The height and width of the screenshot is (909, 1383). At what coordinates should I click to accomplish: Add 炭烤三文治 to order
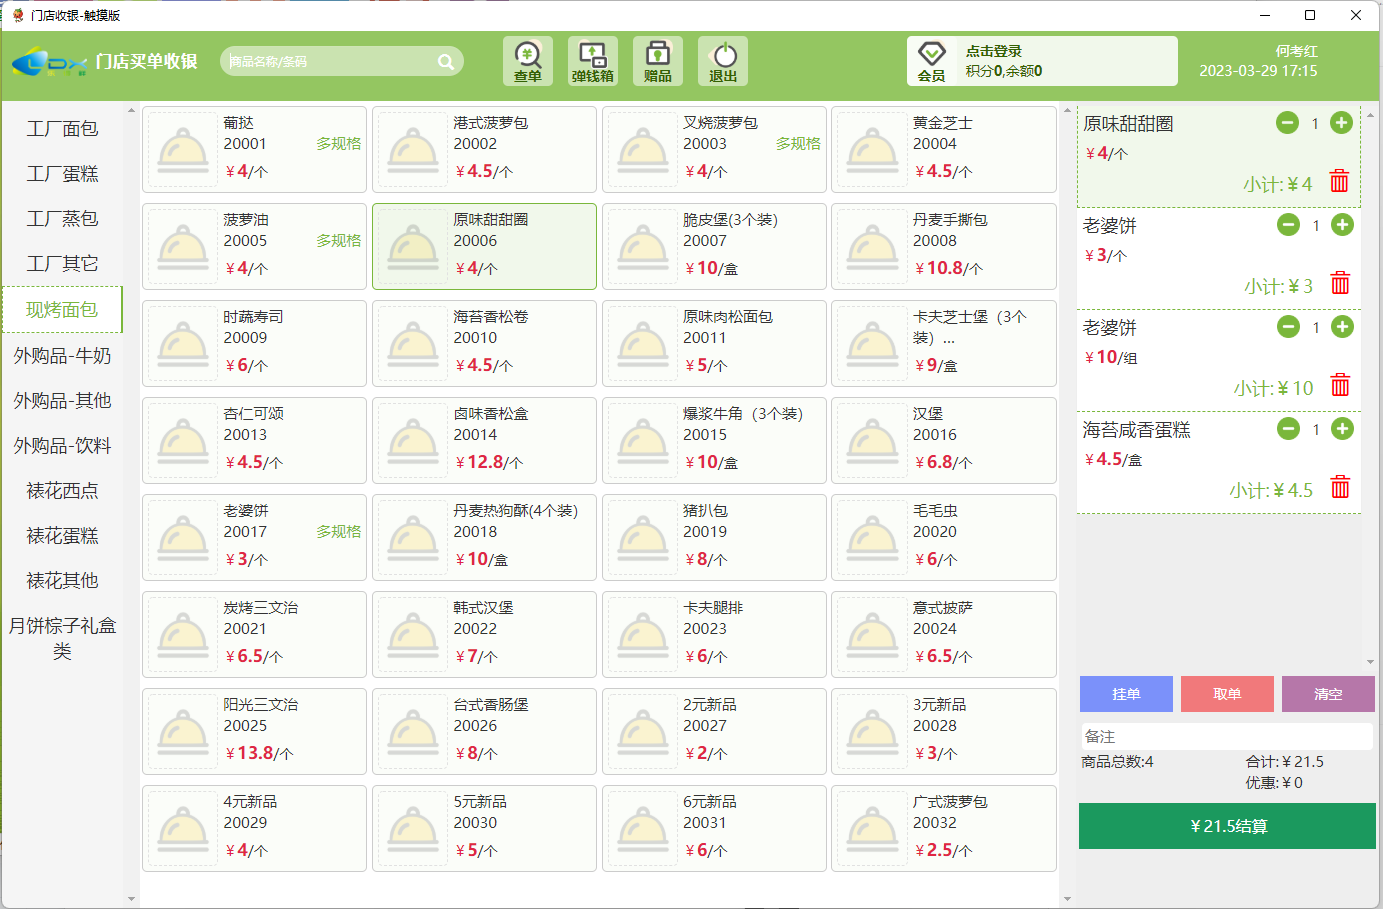point(254,634)
